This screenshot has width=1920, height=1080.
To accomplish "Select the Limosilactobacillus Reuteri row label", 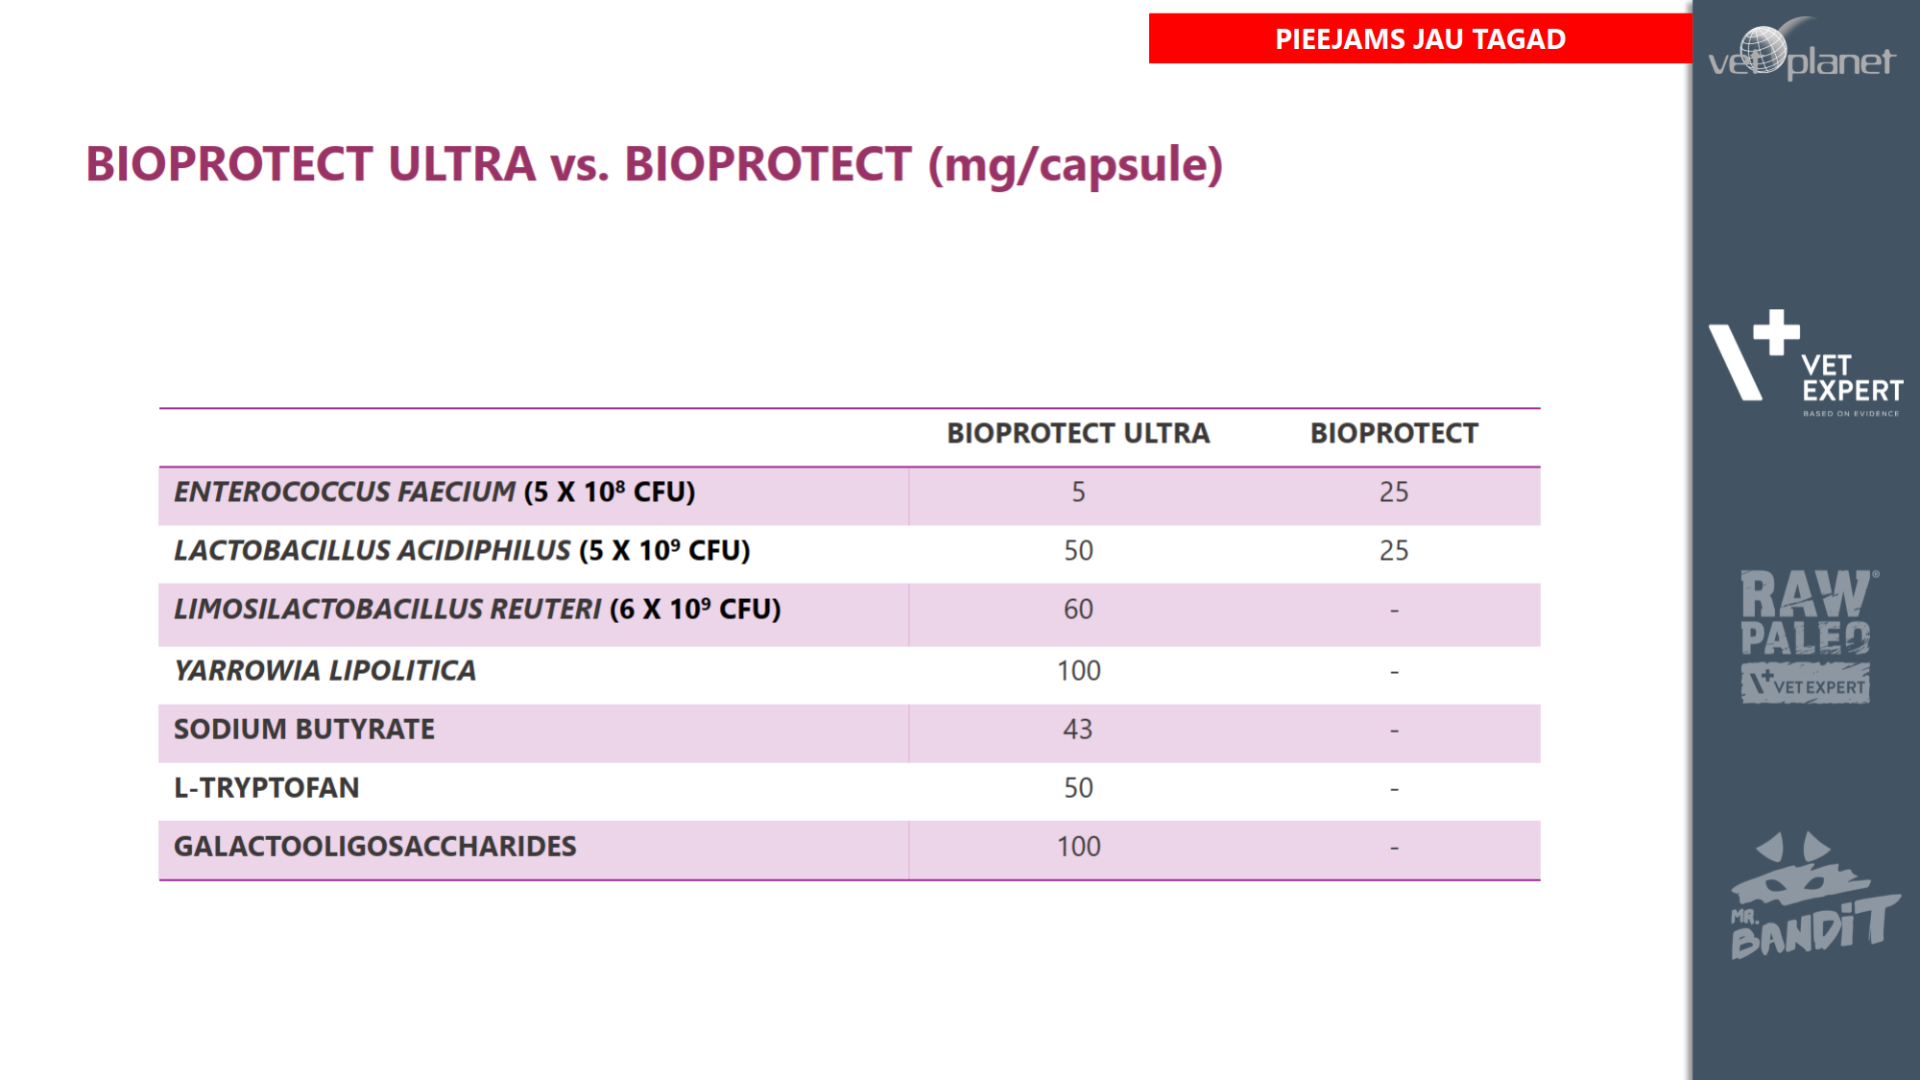I will pos(477,609).
